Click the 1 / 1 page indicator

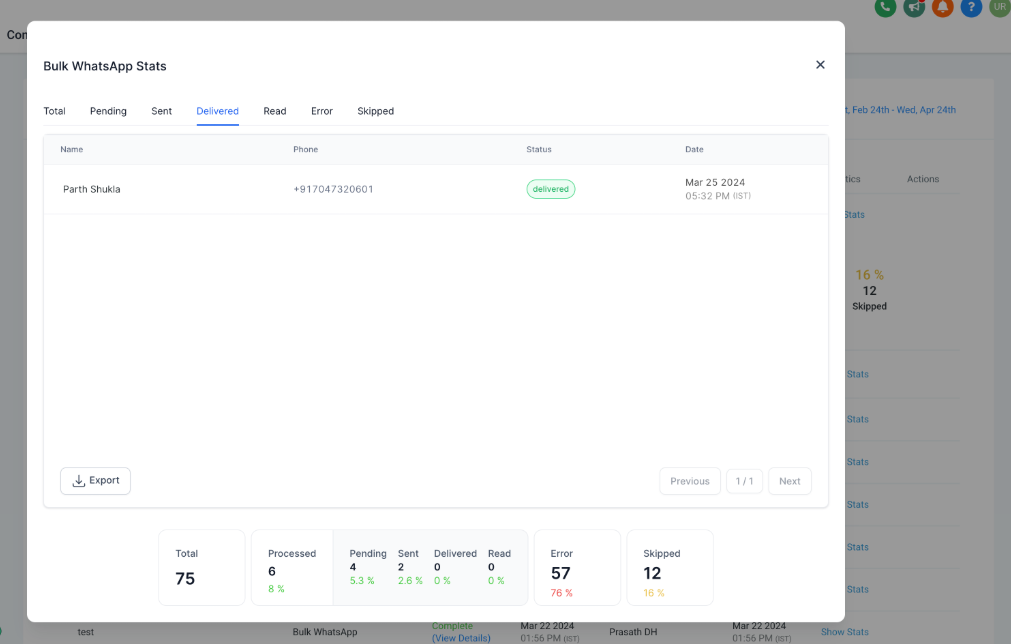744,481
